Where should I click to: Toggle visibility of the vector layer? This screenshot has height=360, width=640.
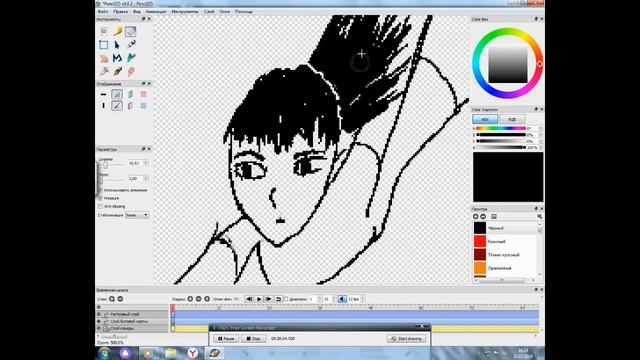click(99, 314)
